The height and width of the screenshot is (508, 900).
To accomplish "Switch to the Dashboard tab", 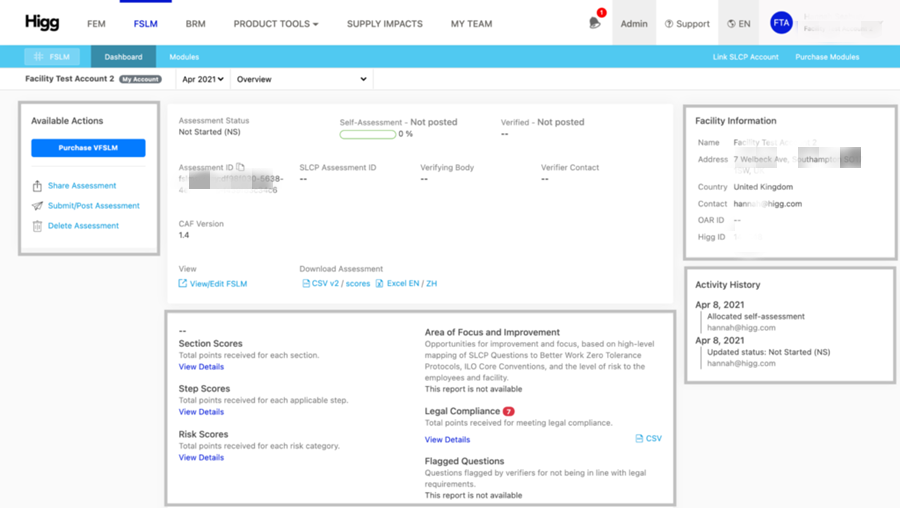I will pos(123,57).
